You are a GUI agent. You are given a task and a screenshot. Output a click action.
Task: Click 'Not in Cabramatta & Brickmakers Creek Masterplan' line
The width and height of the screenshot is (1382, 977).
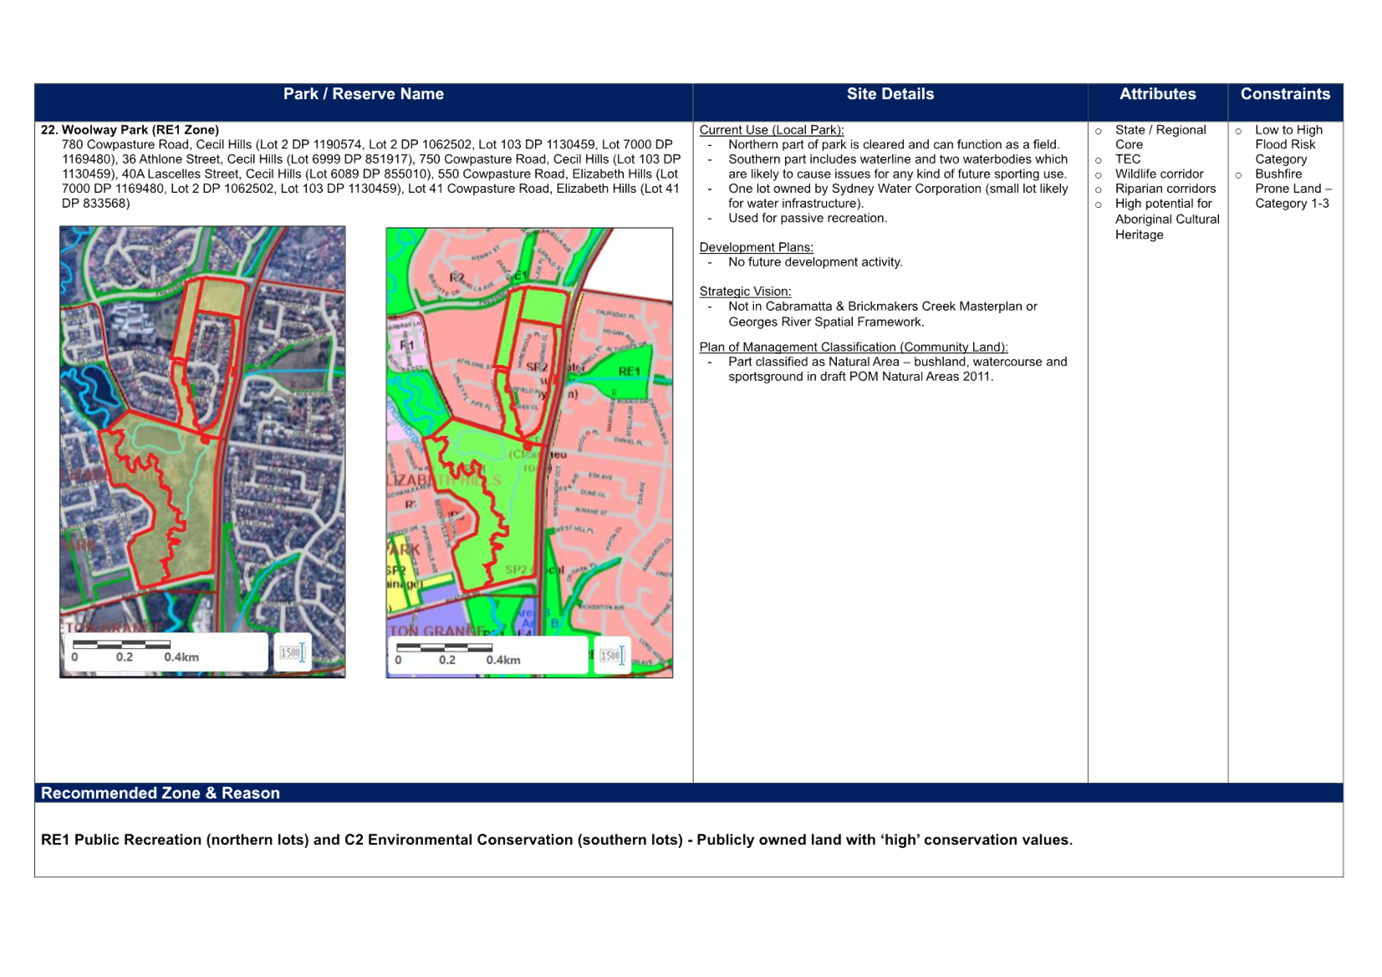tap(883, 314)
